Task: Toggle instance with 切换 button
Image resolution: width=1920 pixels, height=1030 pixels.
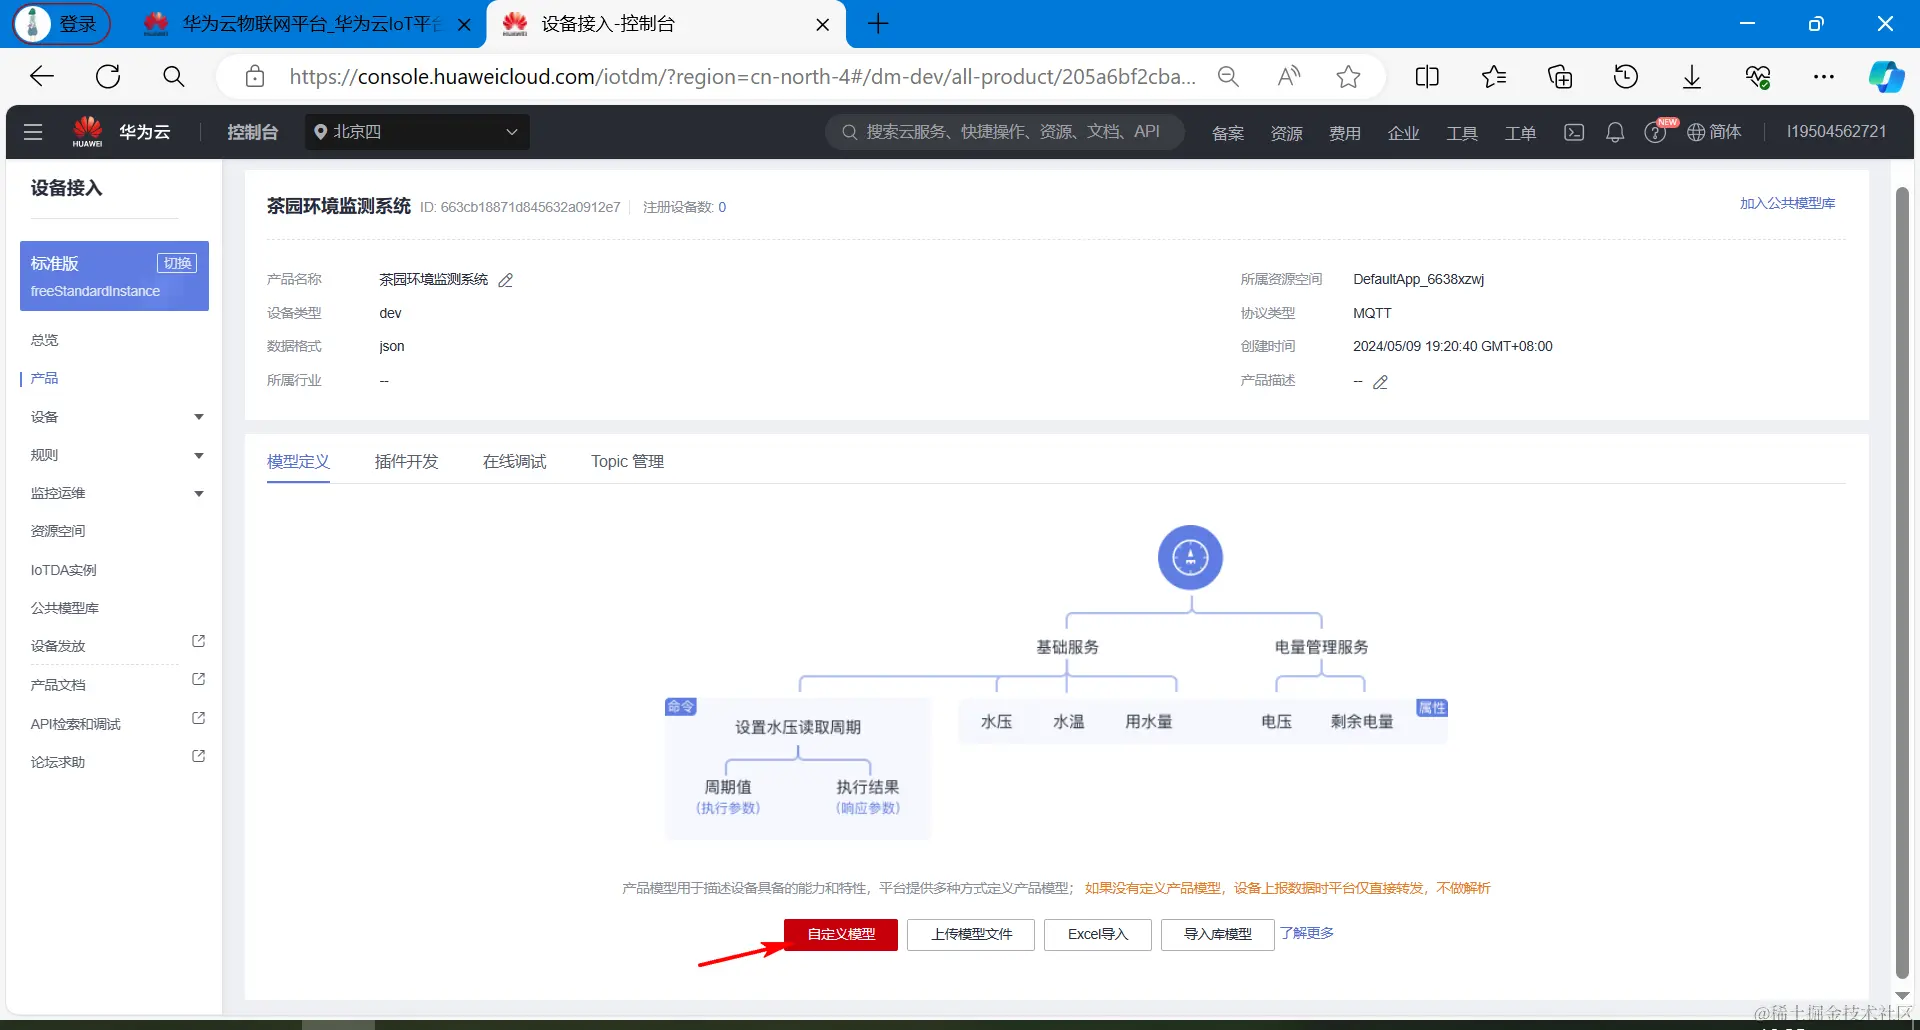Action: 177,263
